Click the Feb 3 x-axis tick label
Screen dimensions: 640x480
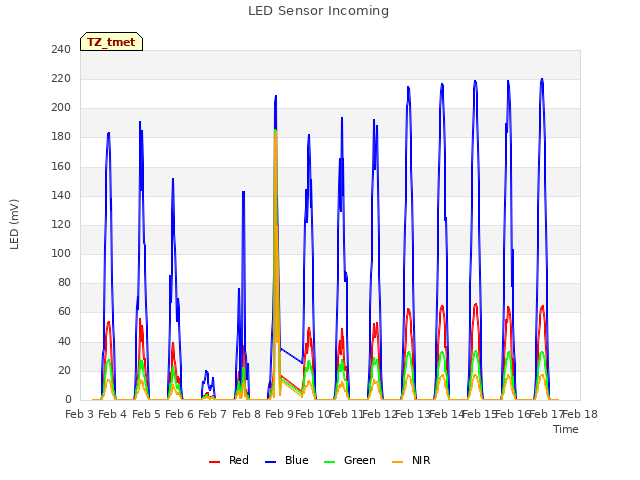tap(80, 414)
